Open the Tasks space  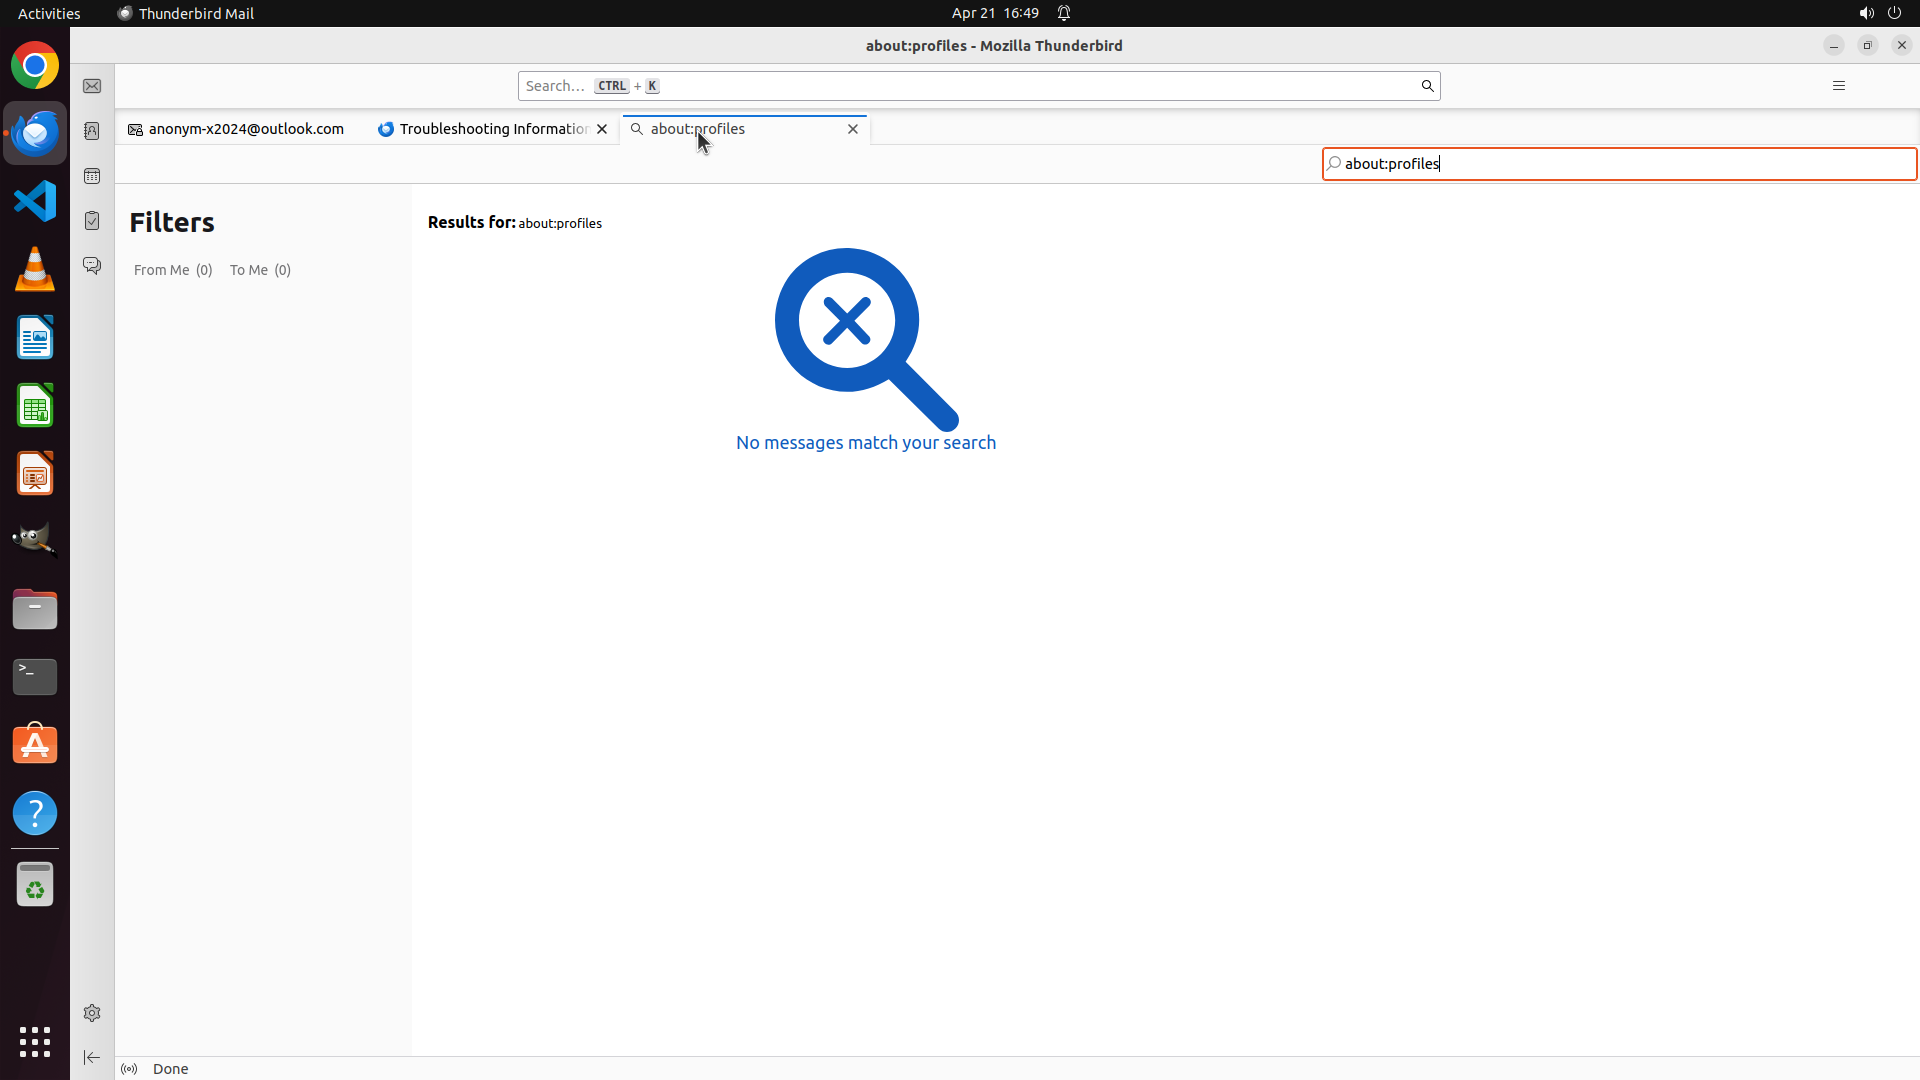[92, 221]
